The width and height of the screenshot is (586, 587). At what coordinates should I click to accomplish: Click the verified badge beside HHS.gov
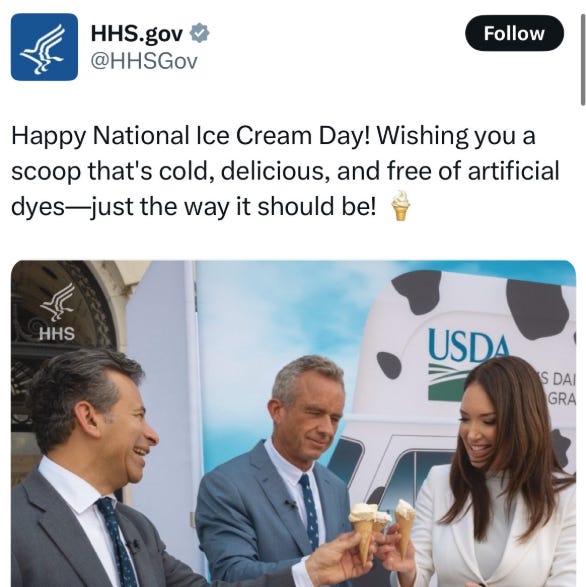200,33
